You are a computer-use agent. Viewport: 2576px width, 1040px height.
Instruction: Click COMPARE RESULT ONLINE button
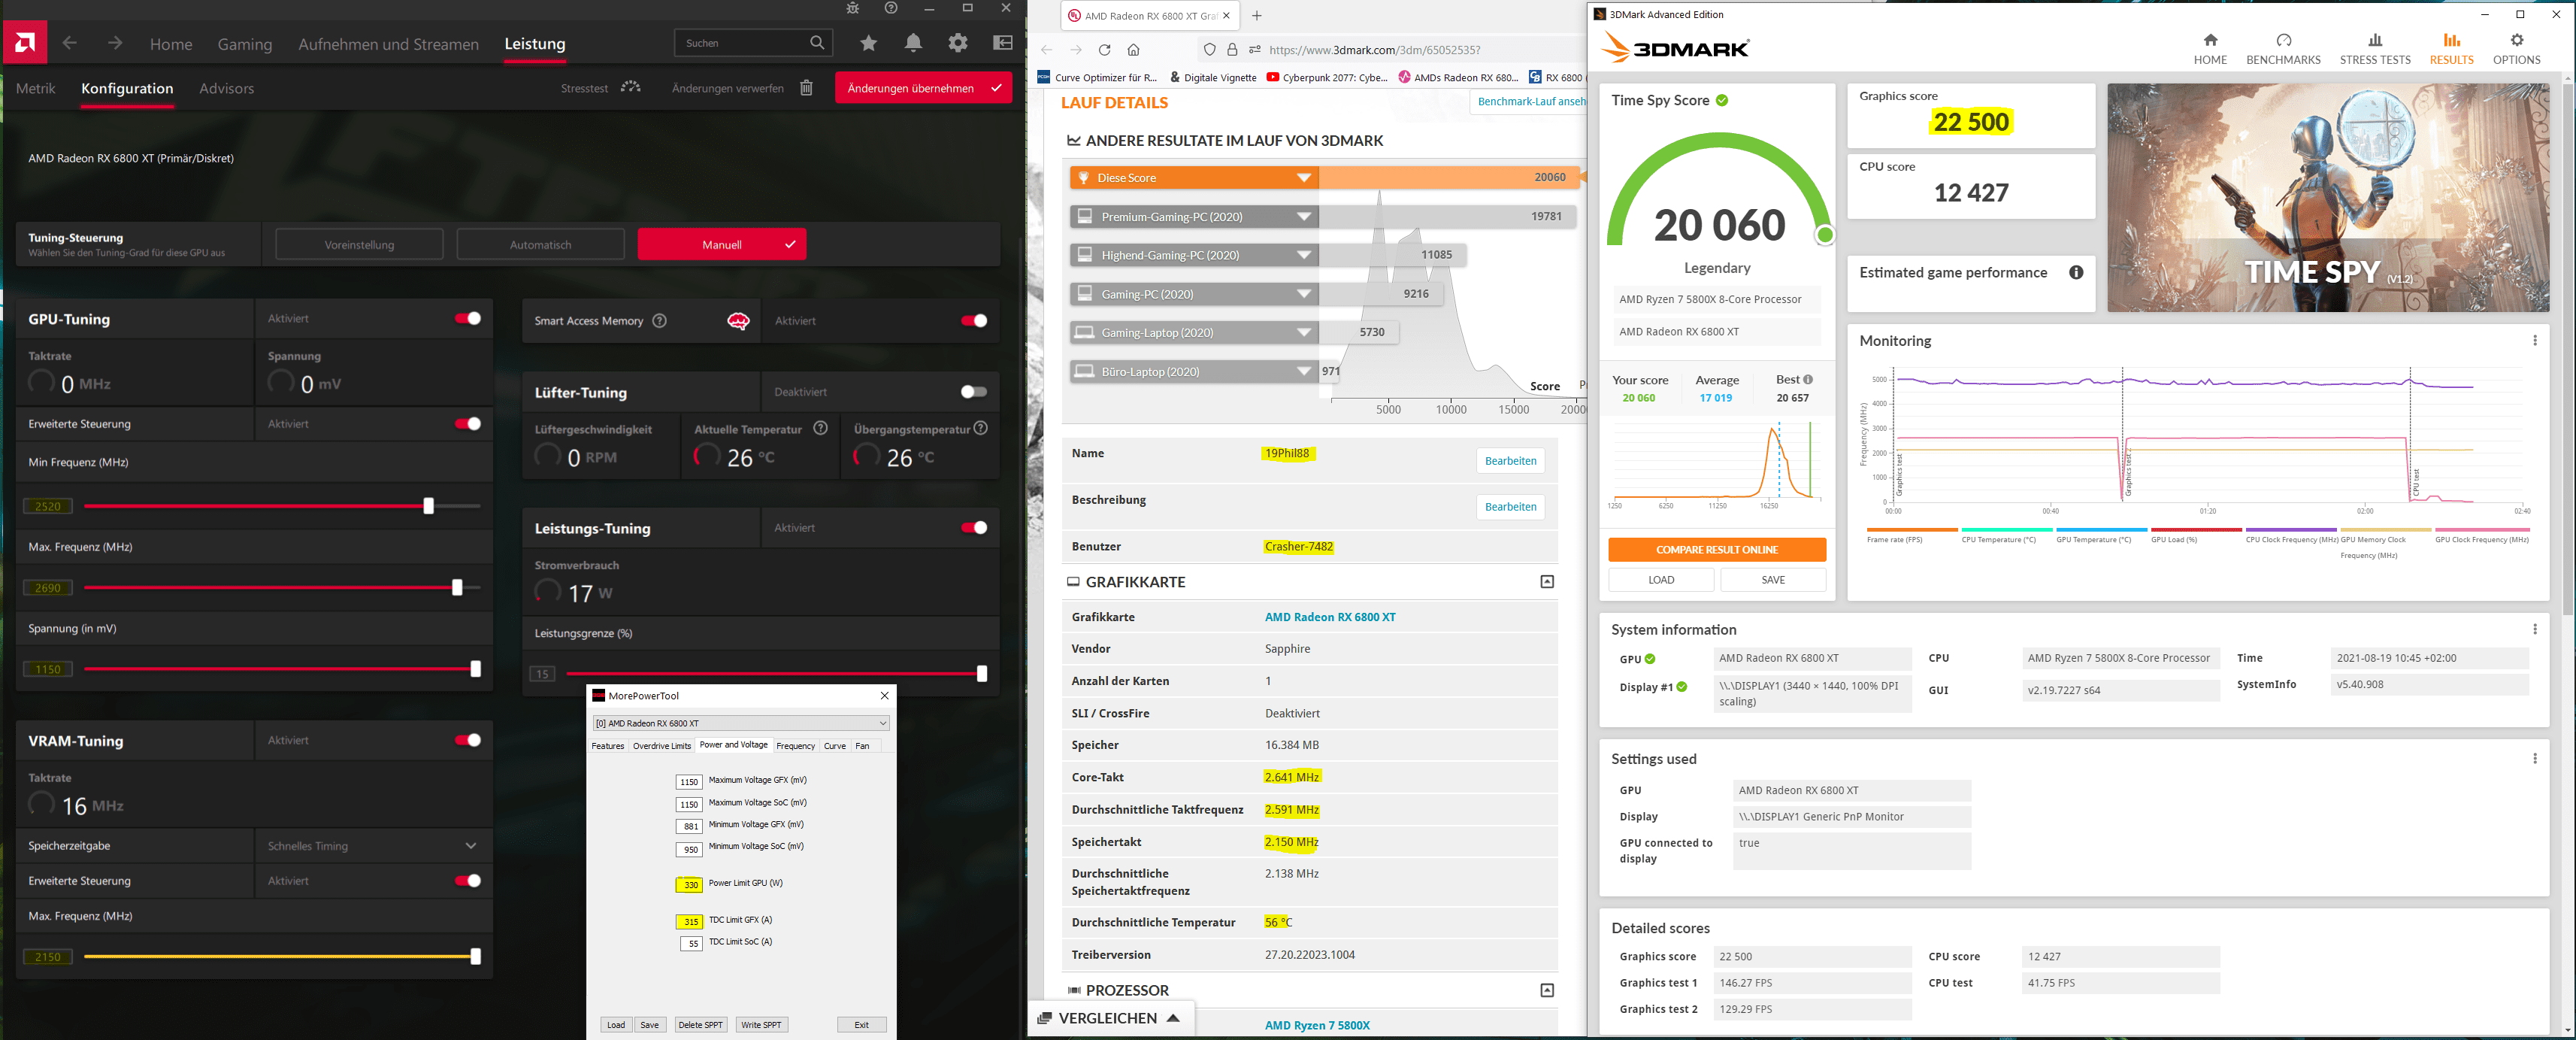(x=1716, y=550)
